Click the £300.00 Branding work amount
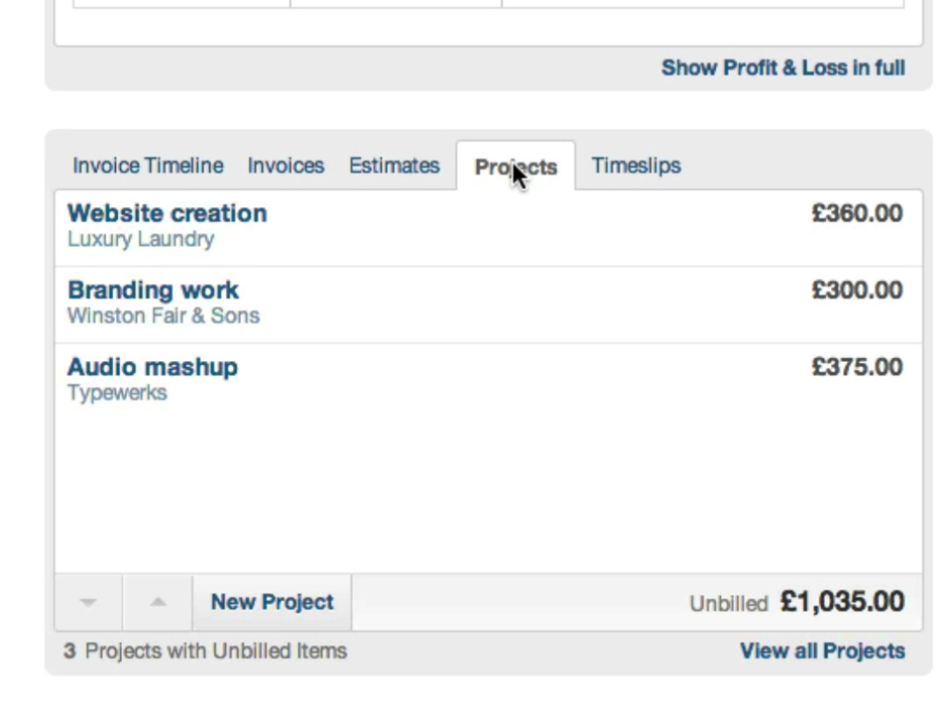This screenshot has width=951, height=709. [x=857, y=291]
